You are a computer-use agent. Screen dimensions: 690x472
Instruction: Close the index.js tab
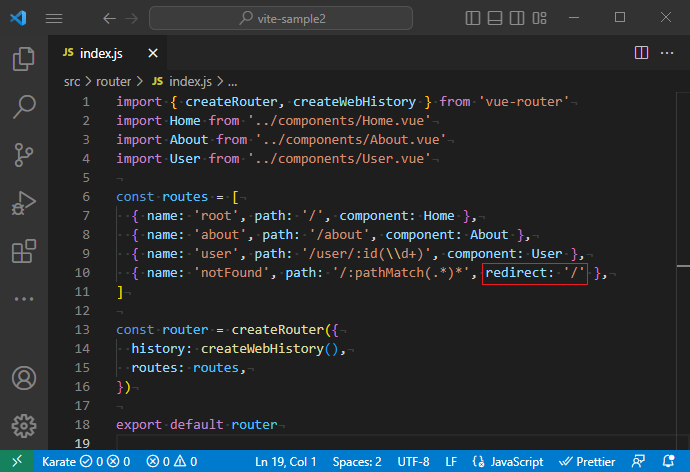(x=153, y=53)
